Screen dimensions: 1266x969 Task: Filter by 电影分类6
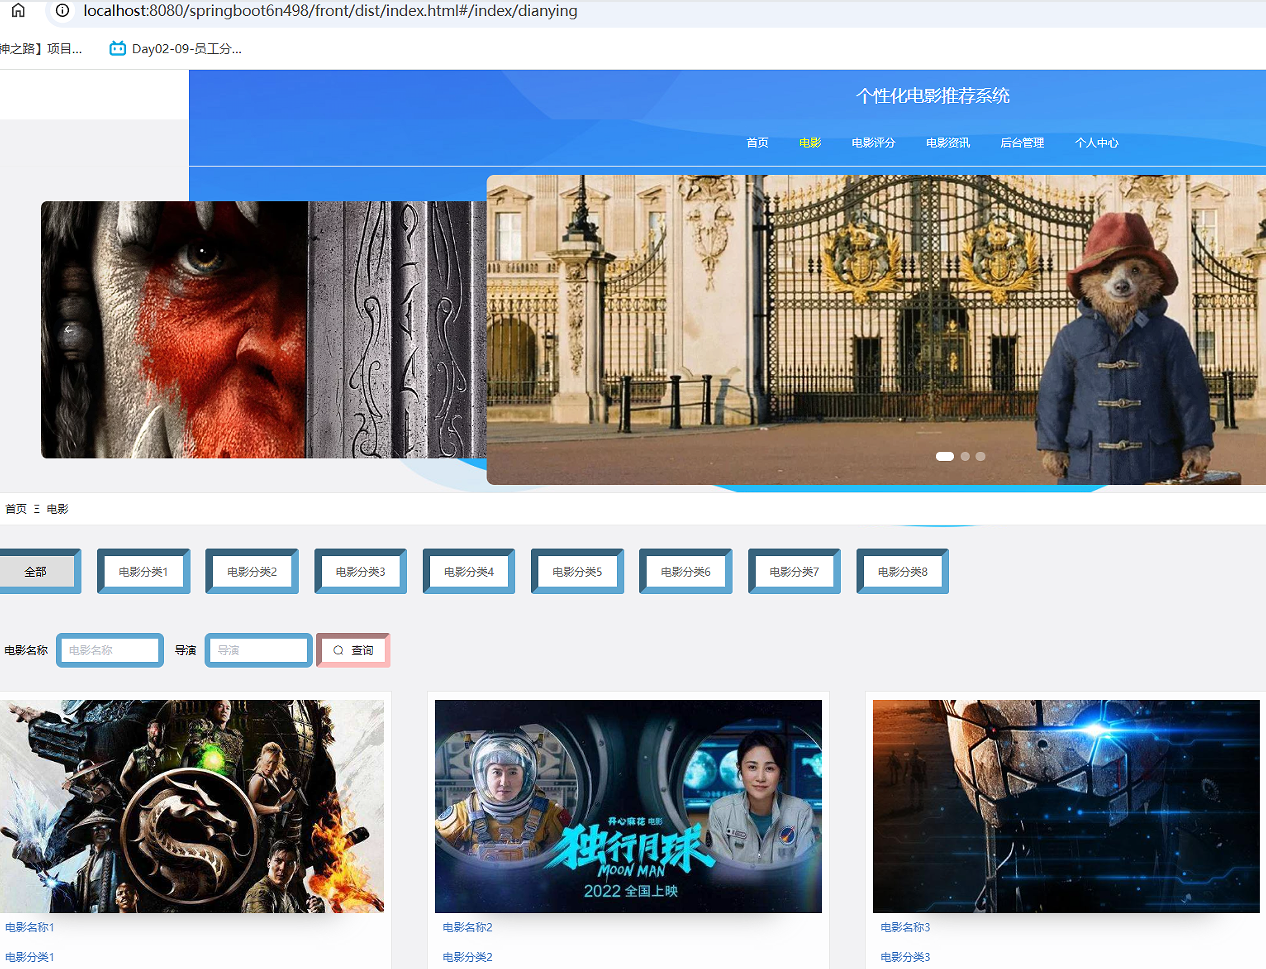[x=686, y=571]
